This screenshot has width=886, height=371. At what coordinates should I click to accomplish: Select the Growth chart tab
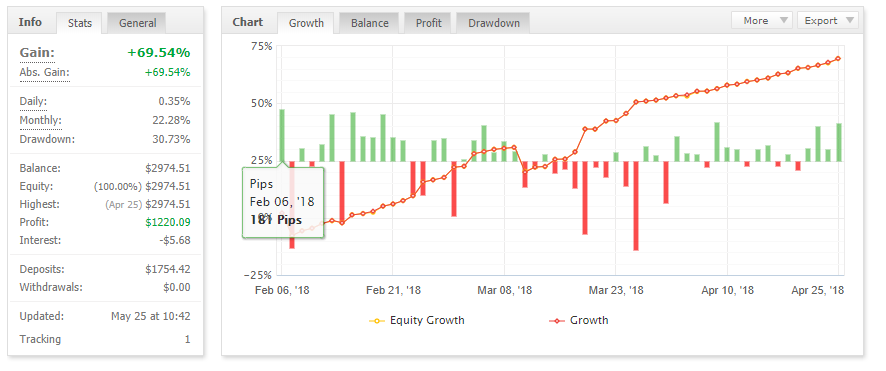coord(306,23)
